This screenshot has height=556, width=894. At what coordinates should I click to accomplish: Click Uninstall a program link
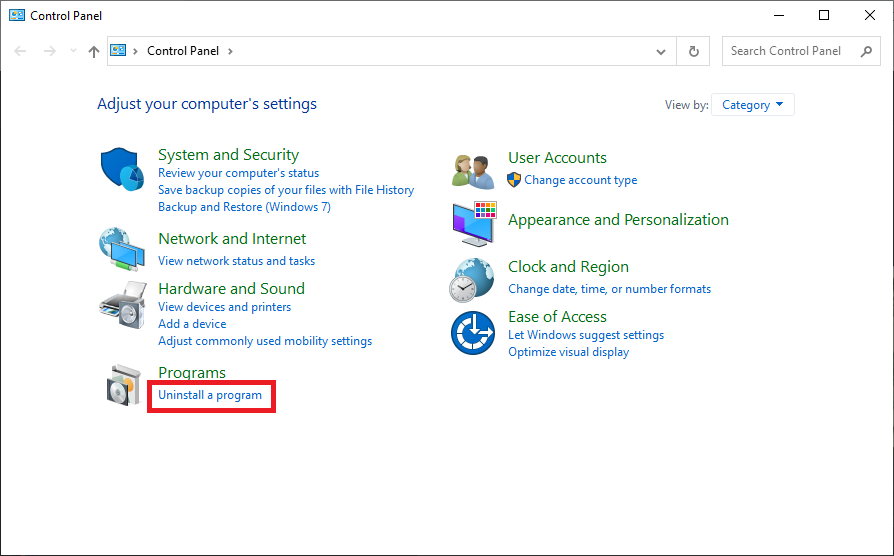coord(210,395)
